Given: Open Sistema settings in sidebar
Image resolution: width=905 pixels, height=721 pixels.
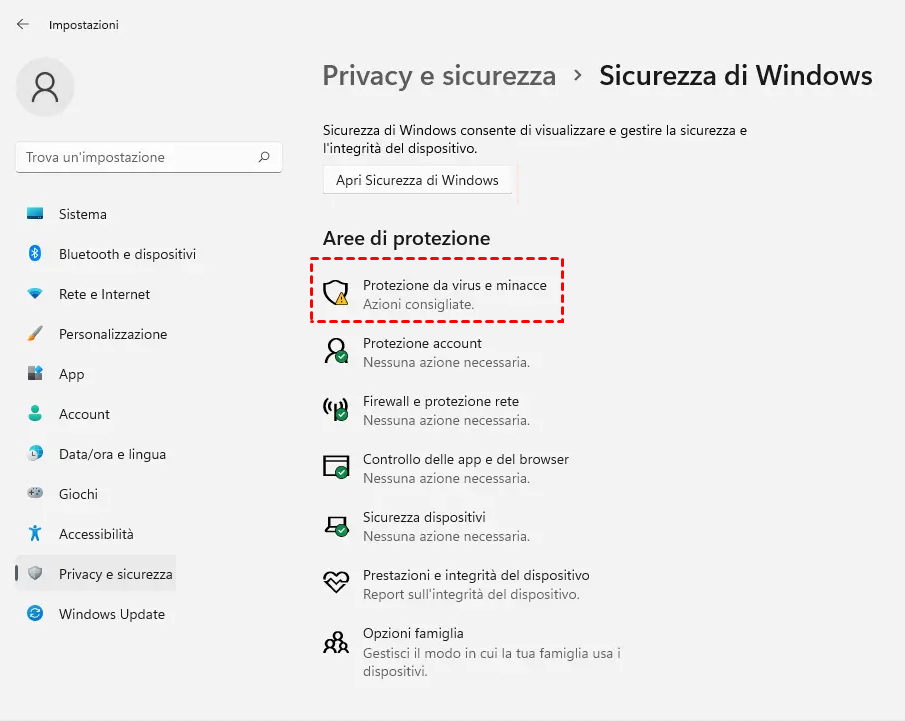Looking at the screenshot, I should tap(83, 214).
